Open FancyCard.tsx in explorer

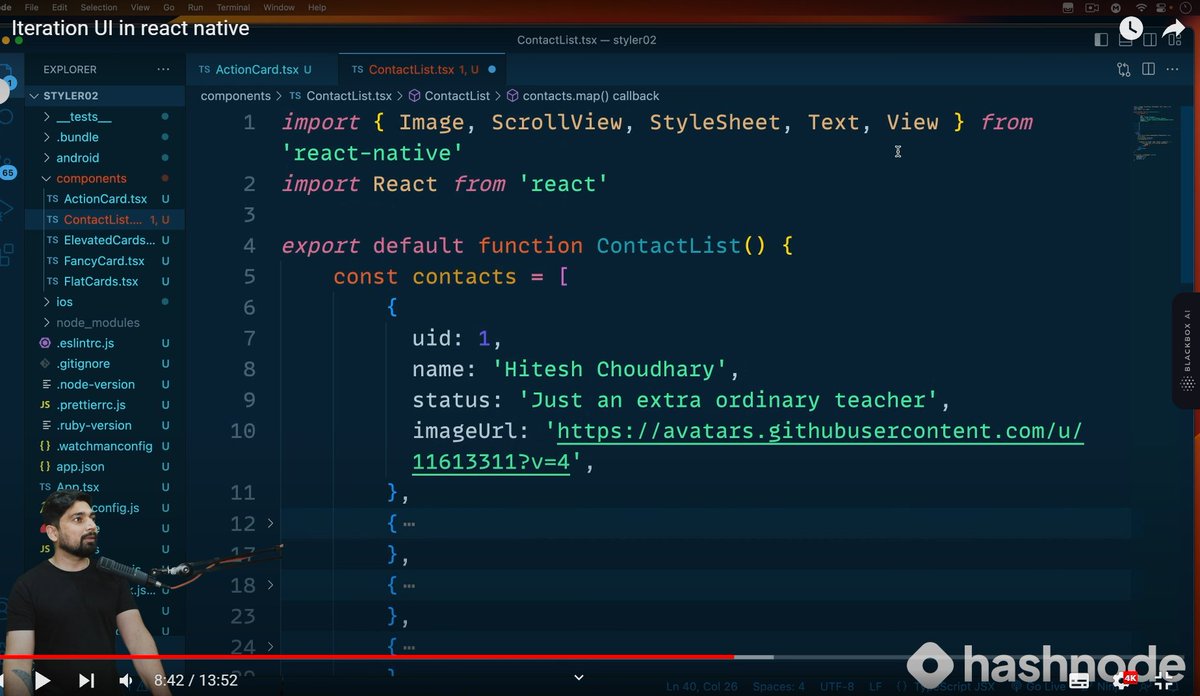point(104,260)
